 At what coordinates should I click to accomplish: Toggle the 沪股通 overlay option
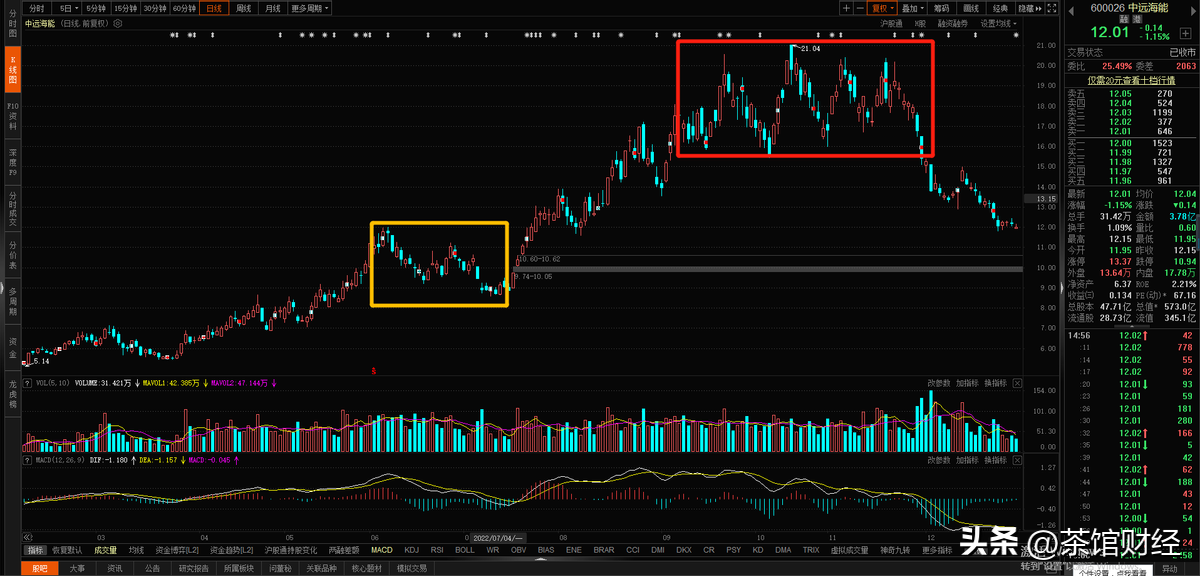coord(891,22)
